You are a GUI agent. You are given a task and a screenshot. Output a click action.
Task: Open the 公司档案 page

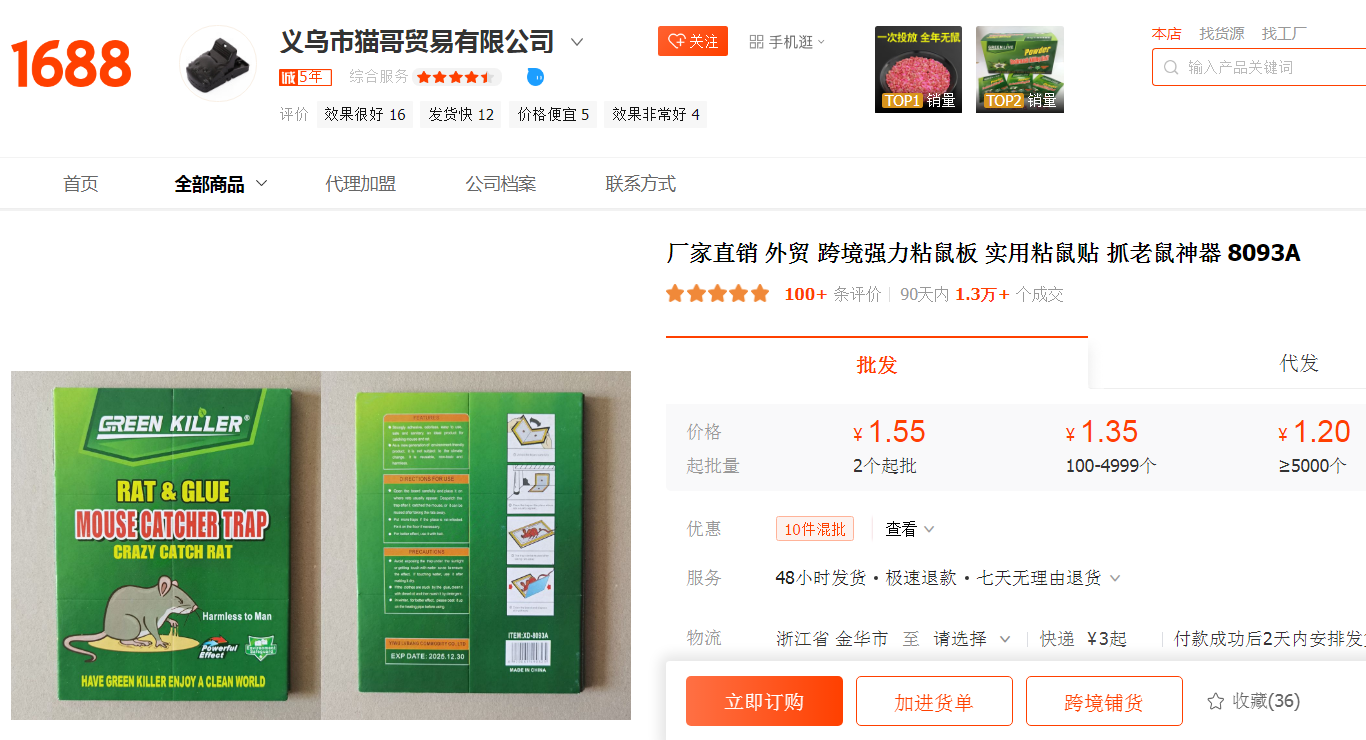(x=500, y=184)
